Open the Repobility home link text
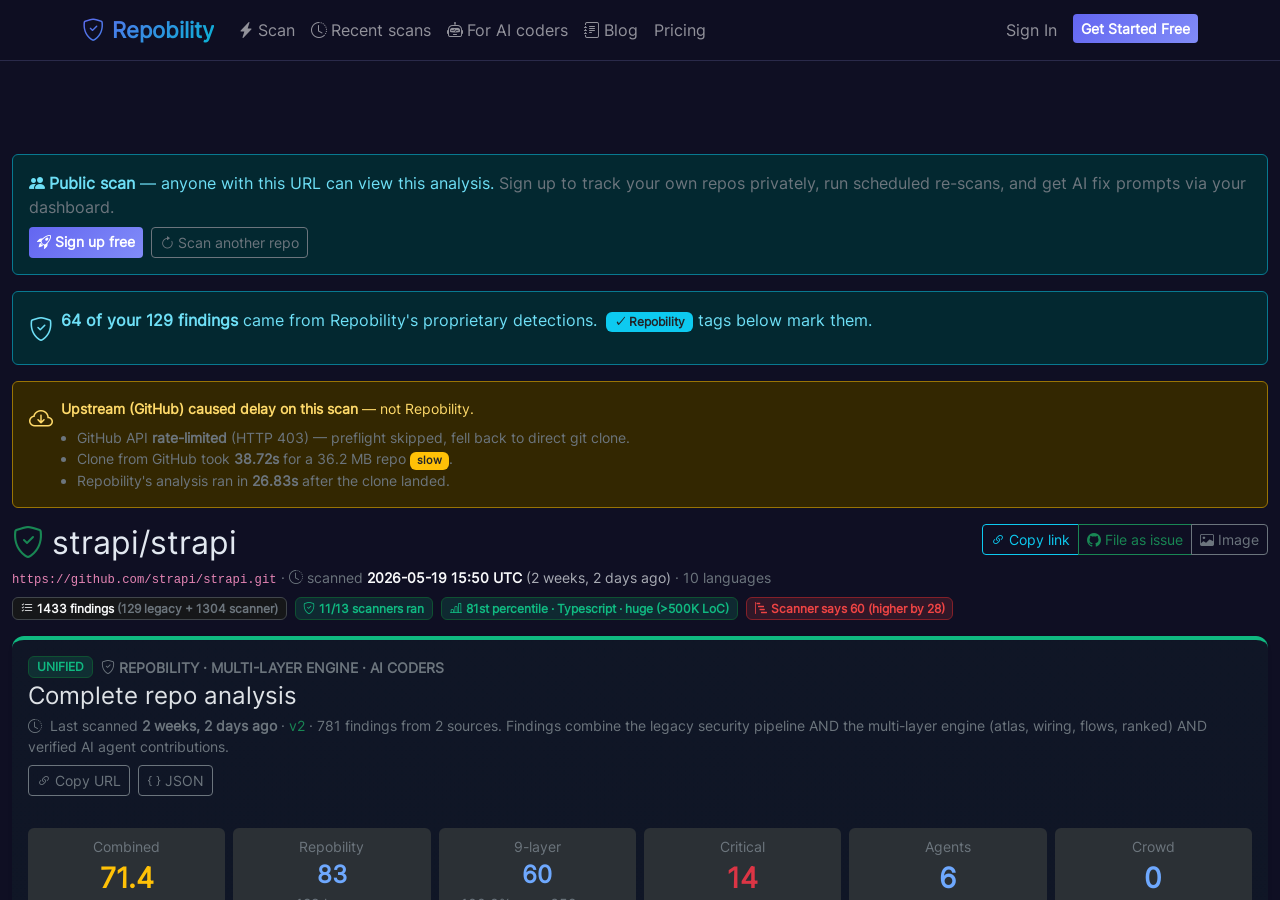Screen dimensions: 1280x900 tap(163, 30)
